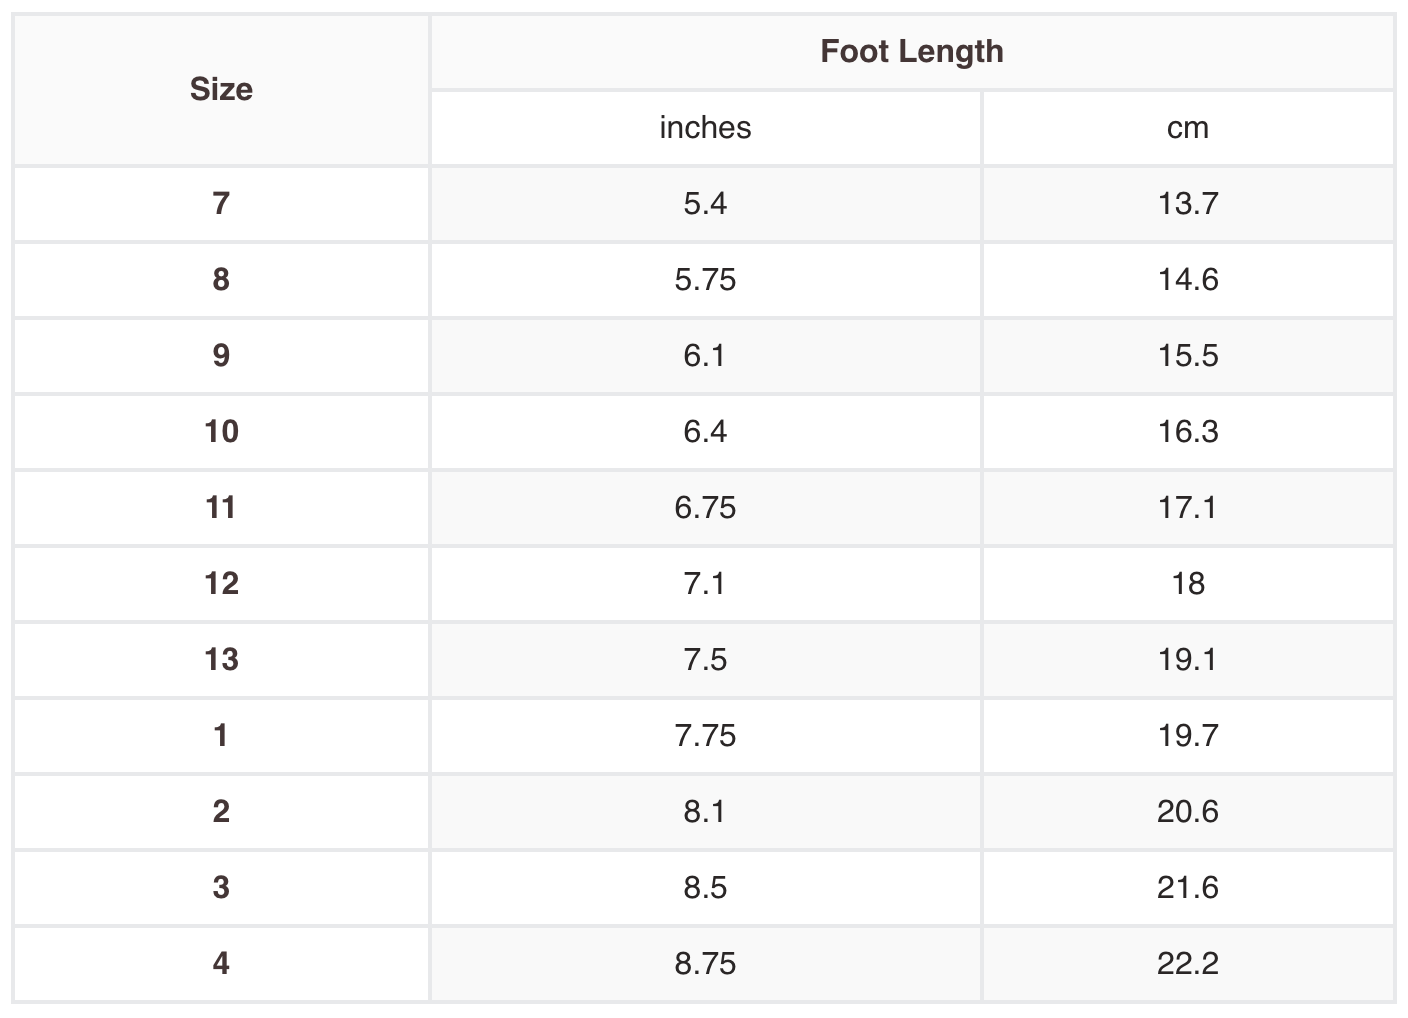Select the 6.75 inches cell
1408x1018 pixels.
click(705, 508)
